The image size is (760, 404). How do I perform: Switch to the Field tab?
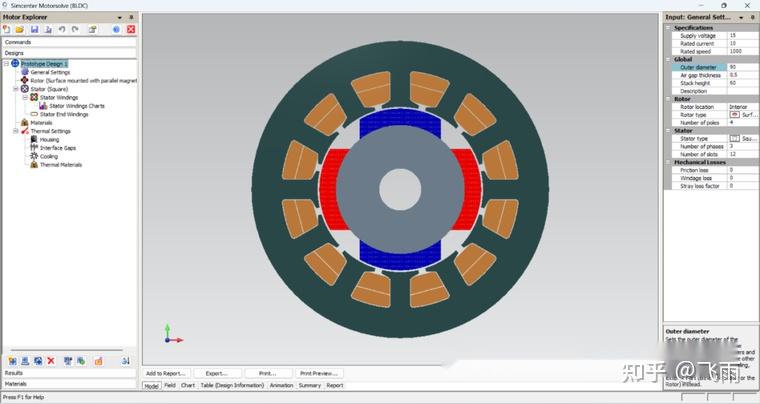pos(170,385)
